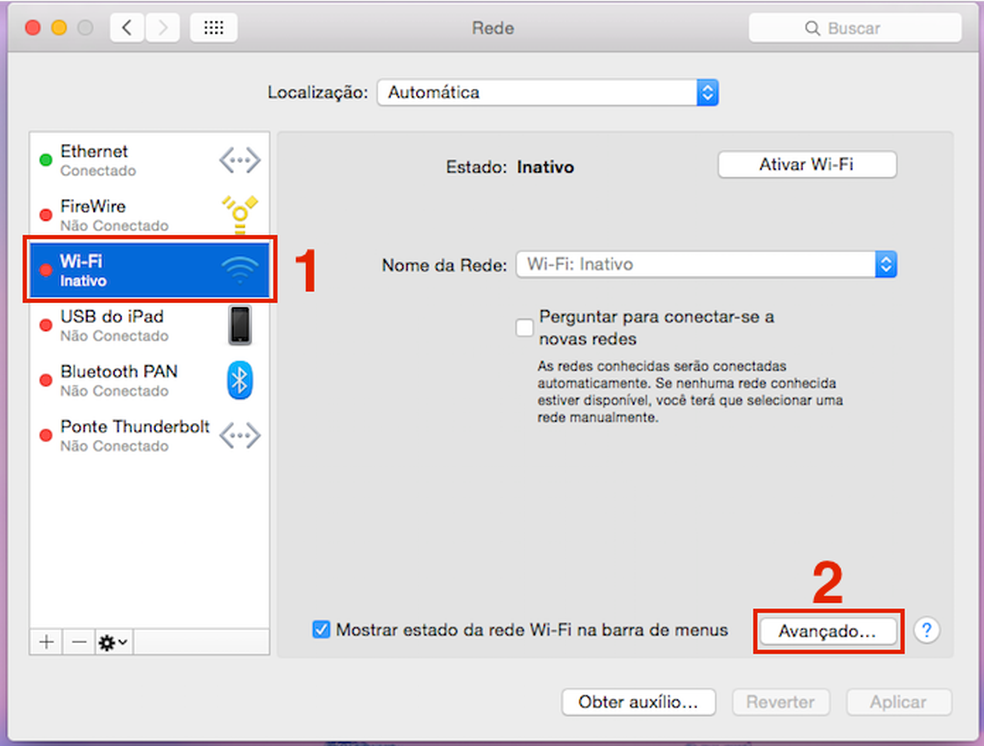Click the magnifier icon in search field
This screenshot has height=746, width=984.
(x=812, y=28)
